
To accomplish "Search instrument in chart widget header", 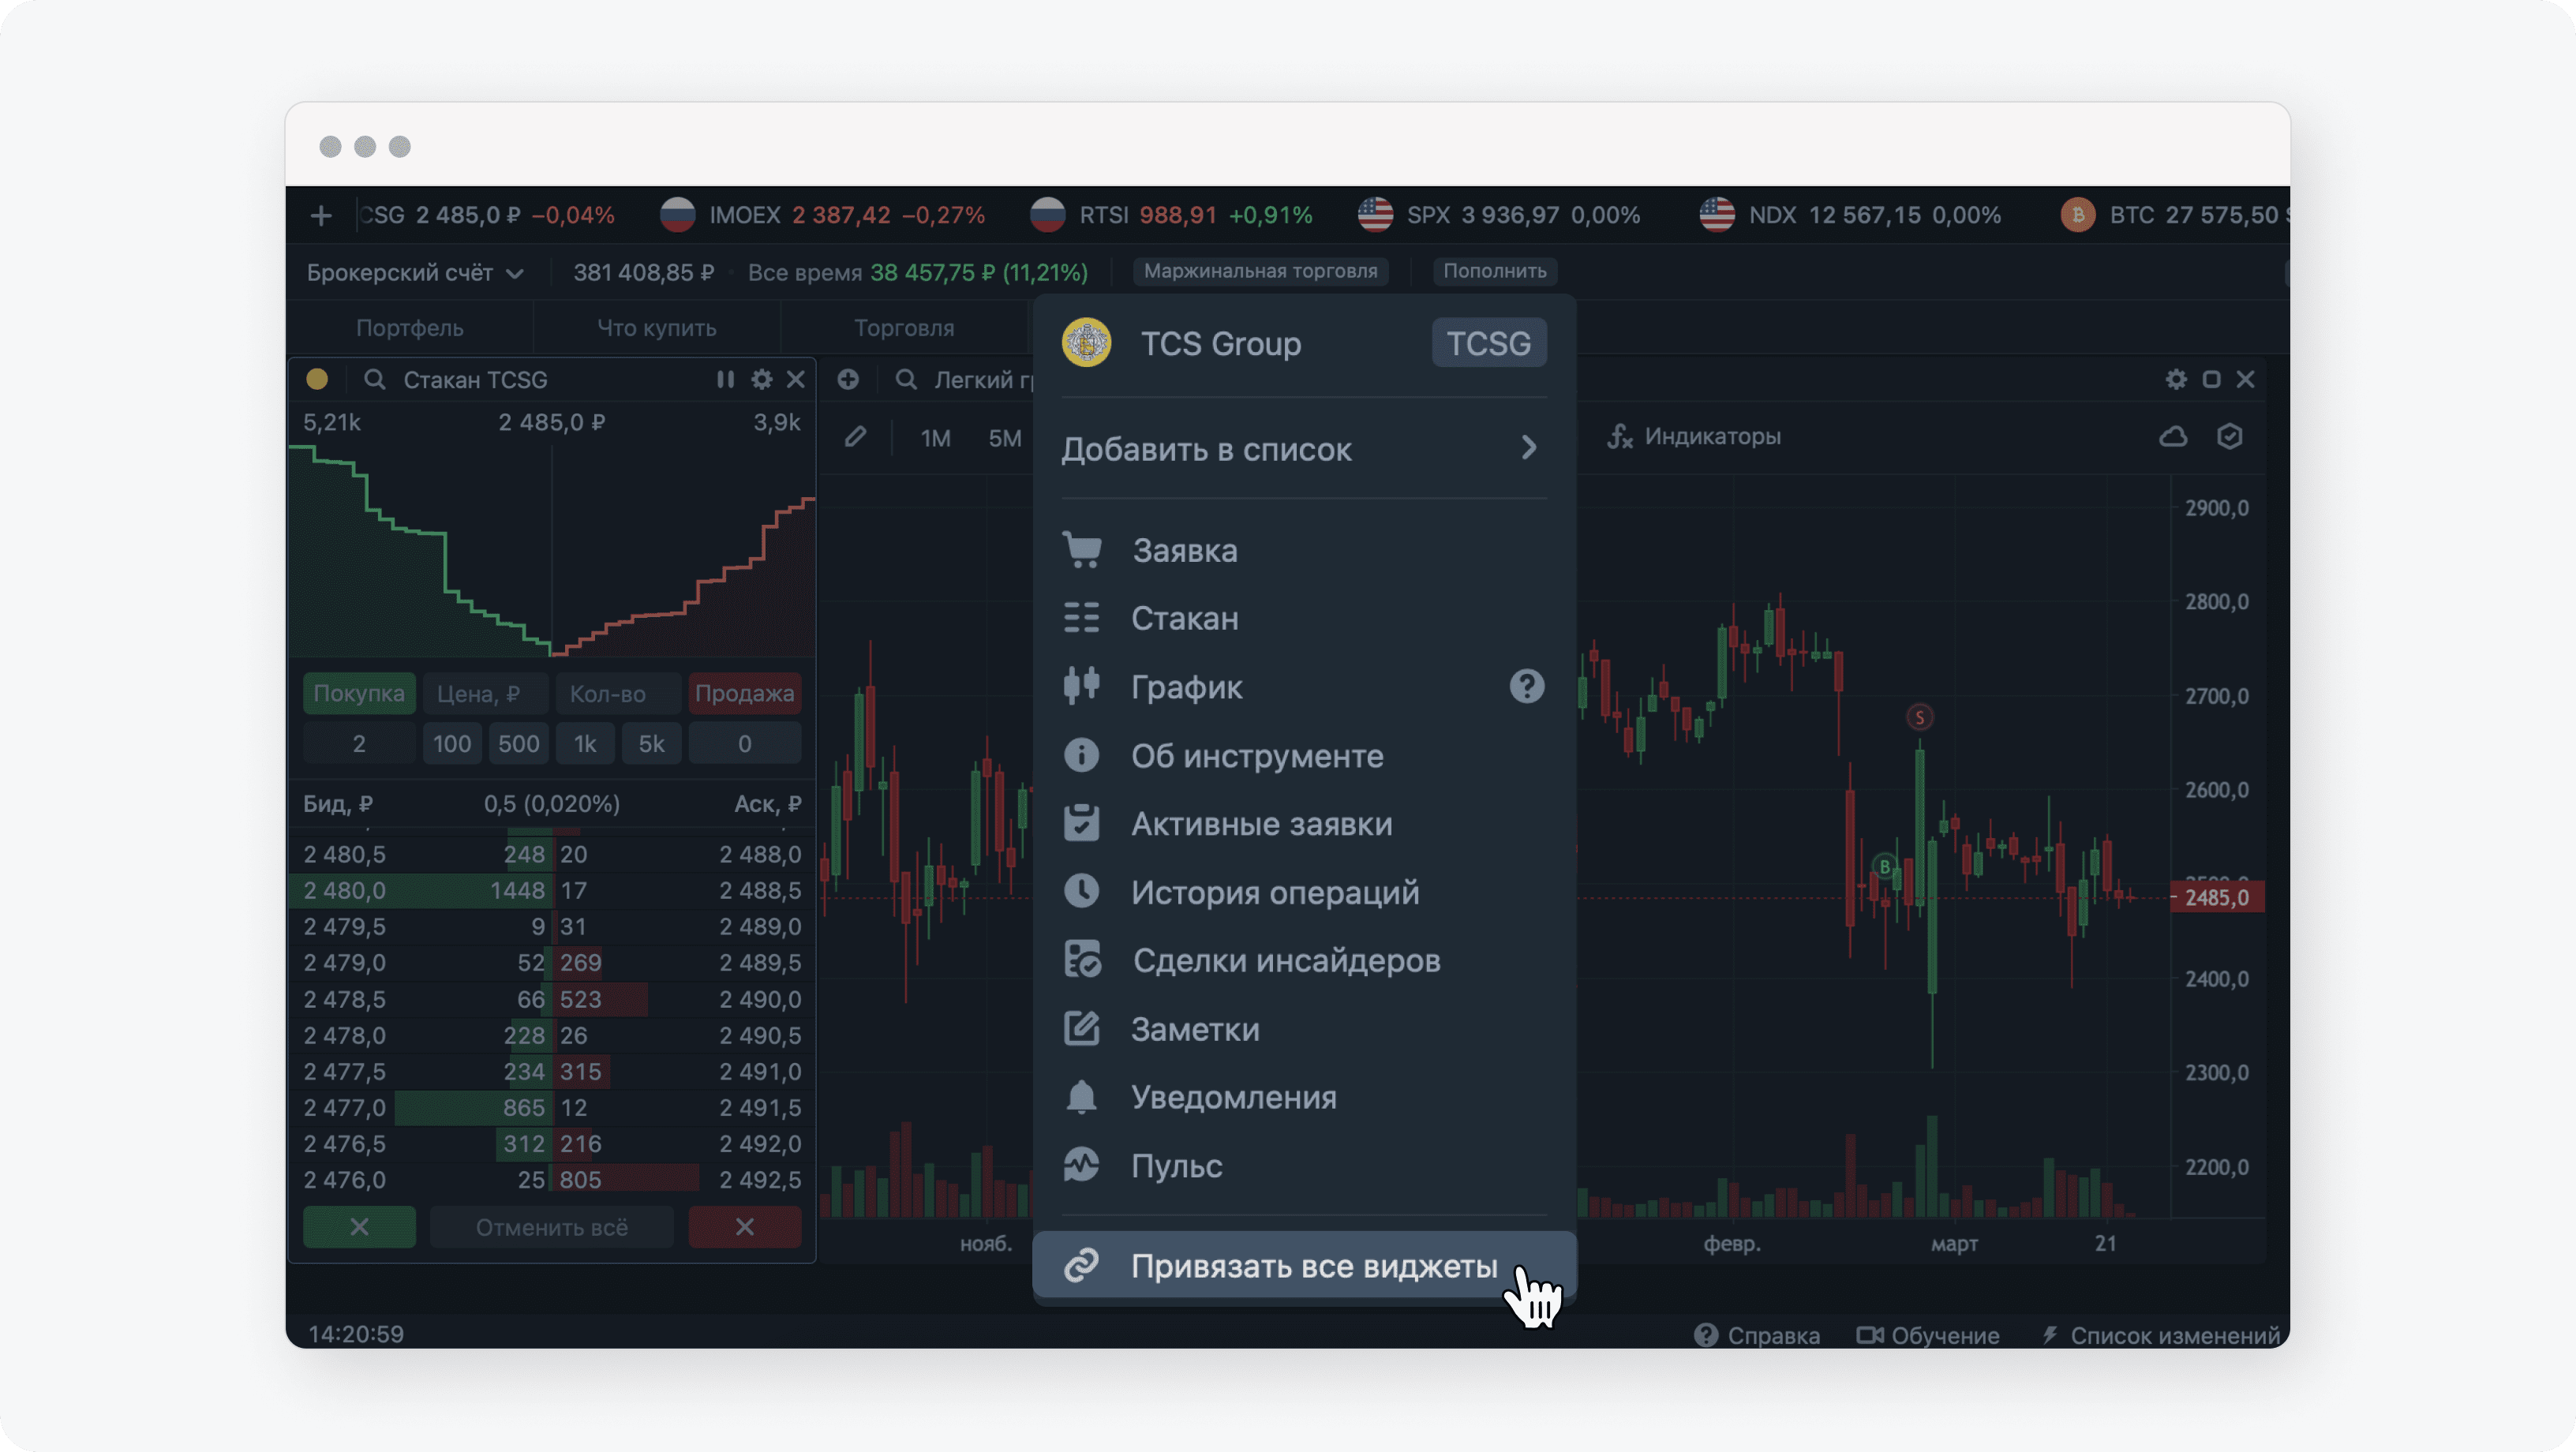I will tap(906, 379).
